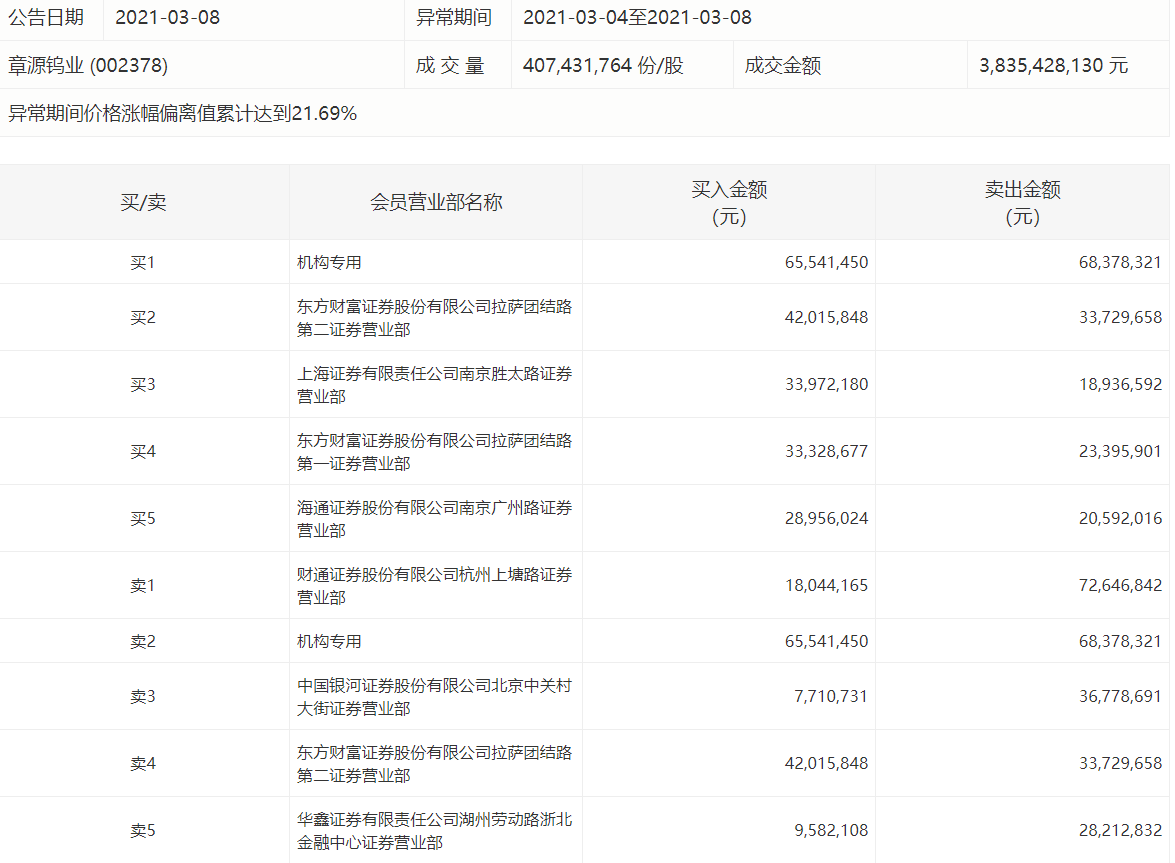Open 东方财富拉萨团结路第一证券营业部 entry
Image resolution: width=1175 pixels, height=863 pixels.
[434, 452]
